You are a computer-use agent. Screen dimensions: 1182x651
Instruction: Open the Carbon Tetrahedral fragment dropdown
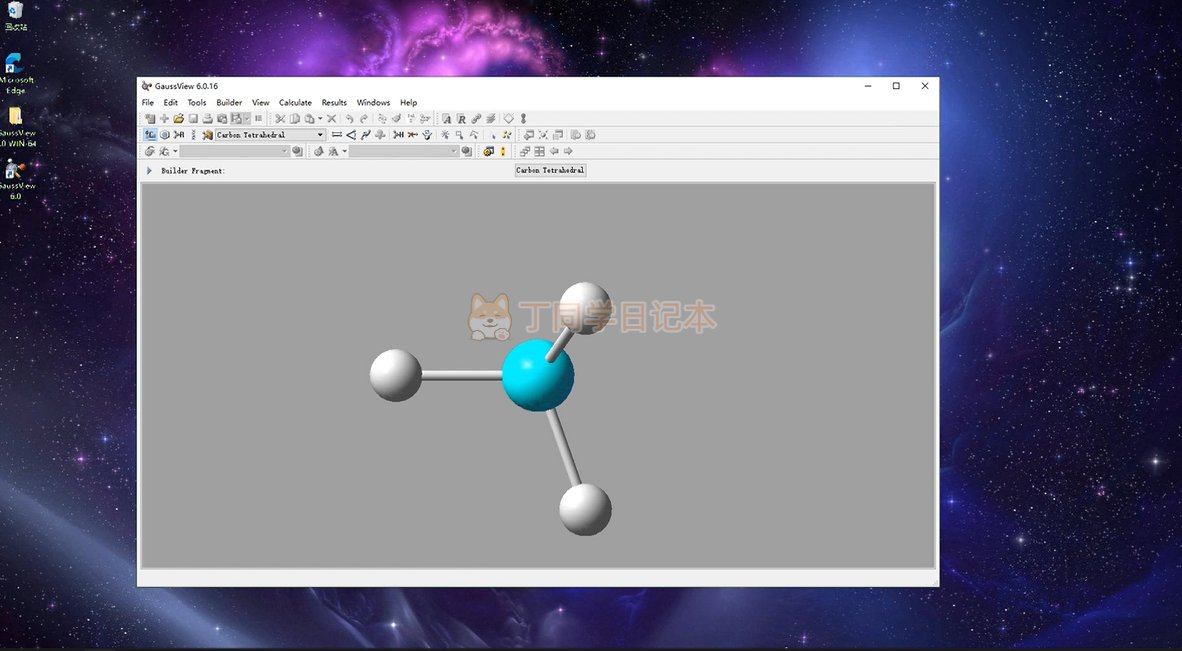click(320, 135)
